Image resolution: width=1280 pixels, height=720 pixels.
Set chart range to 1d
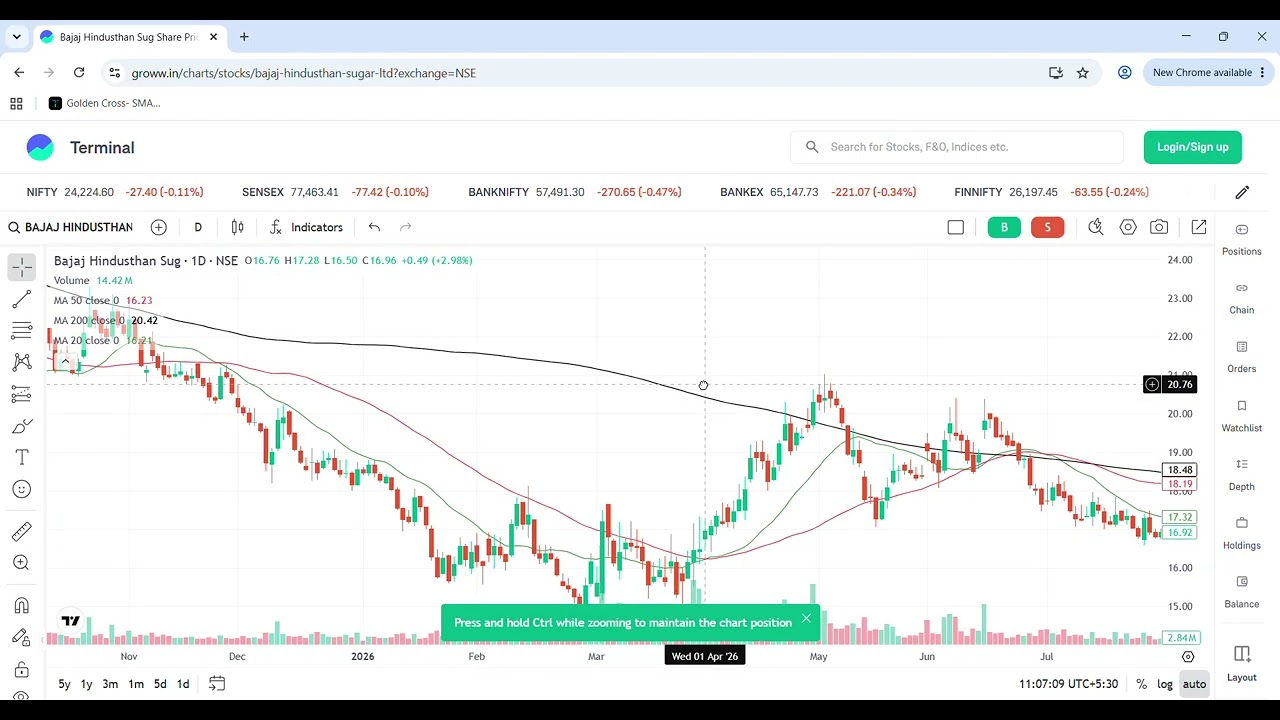click(183, 684)
